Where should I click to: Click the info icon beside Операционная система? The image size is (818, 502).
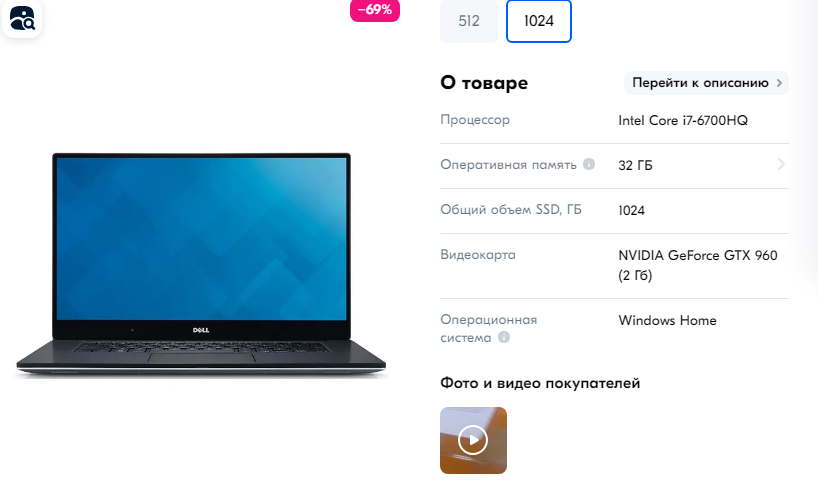point(504,337)
